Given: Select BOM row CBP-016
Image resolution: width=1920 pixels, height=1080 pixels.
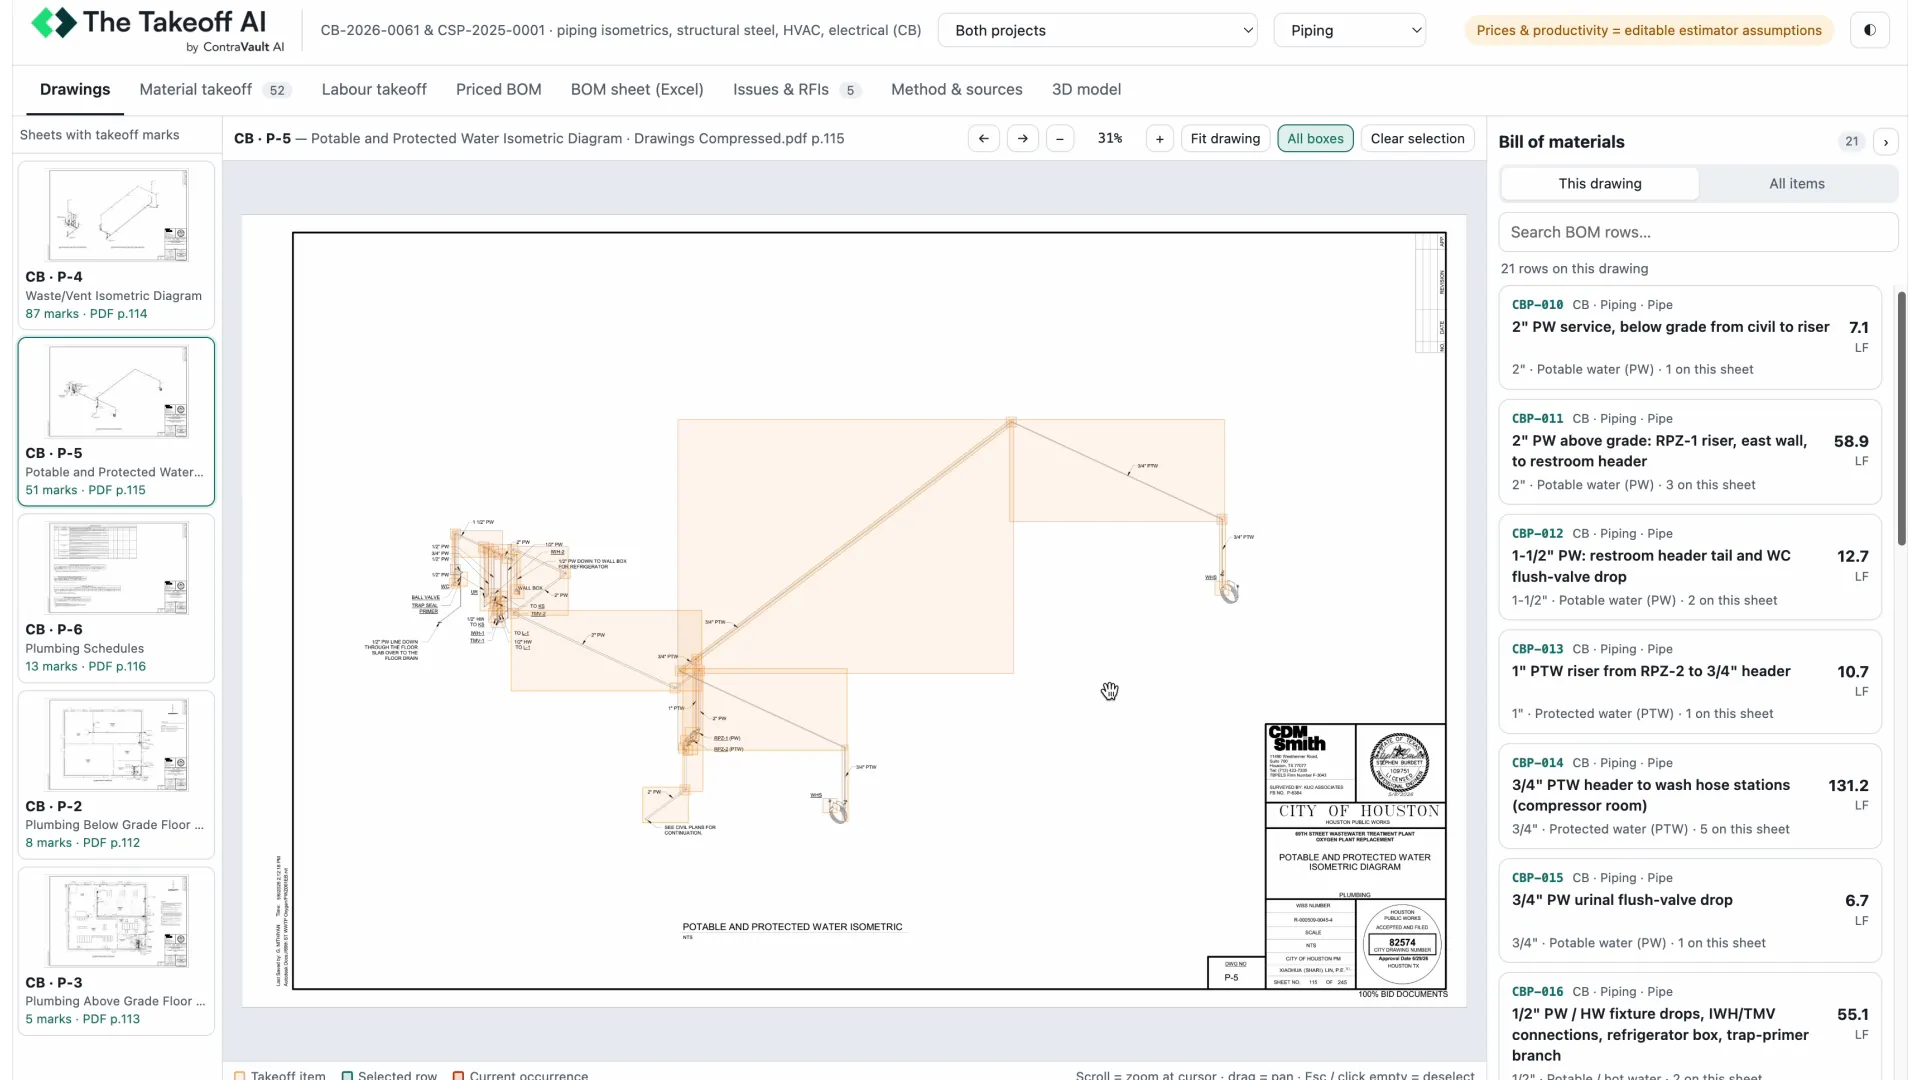Looking at the screenshot, I should pos(1690,1026).
